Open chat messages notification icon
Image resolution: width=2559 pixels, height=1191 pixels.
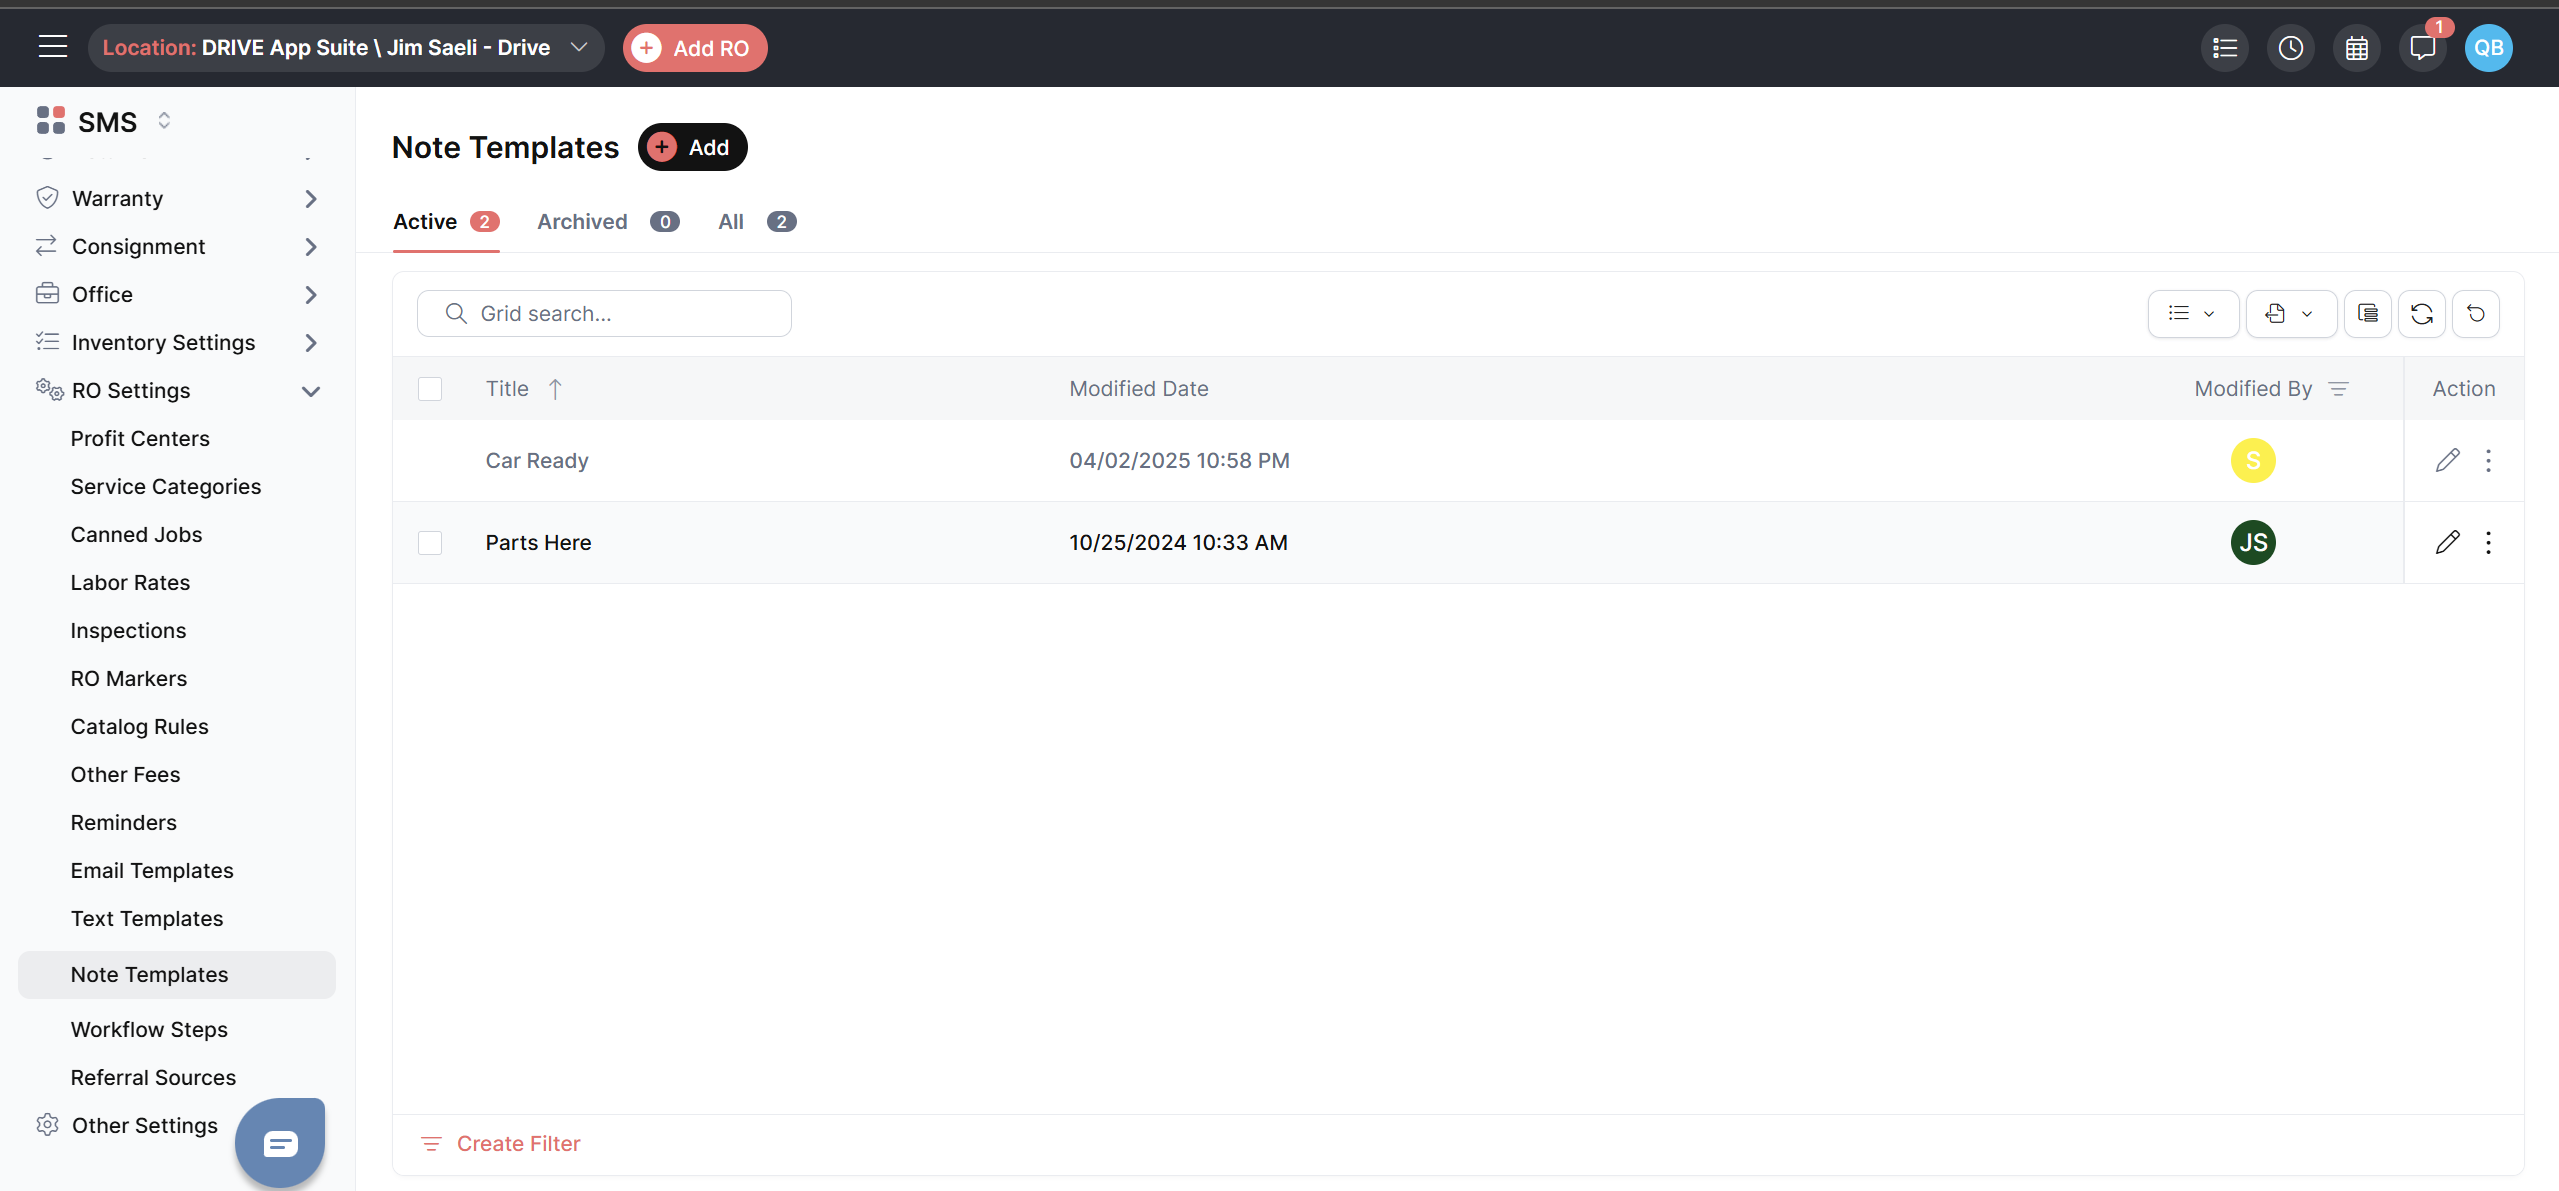pos(2422,48)
